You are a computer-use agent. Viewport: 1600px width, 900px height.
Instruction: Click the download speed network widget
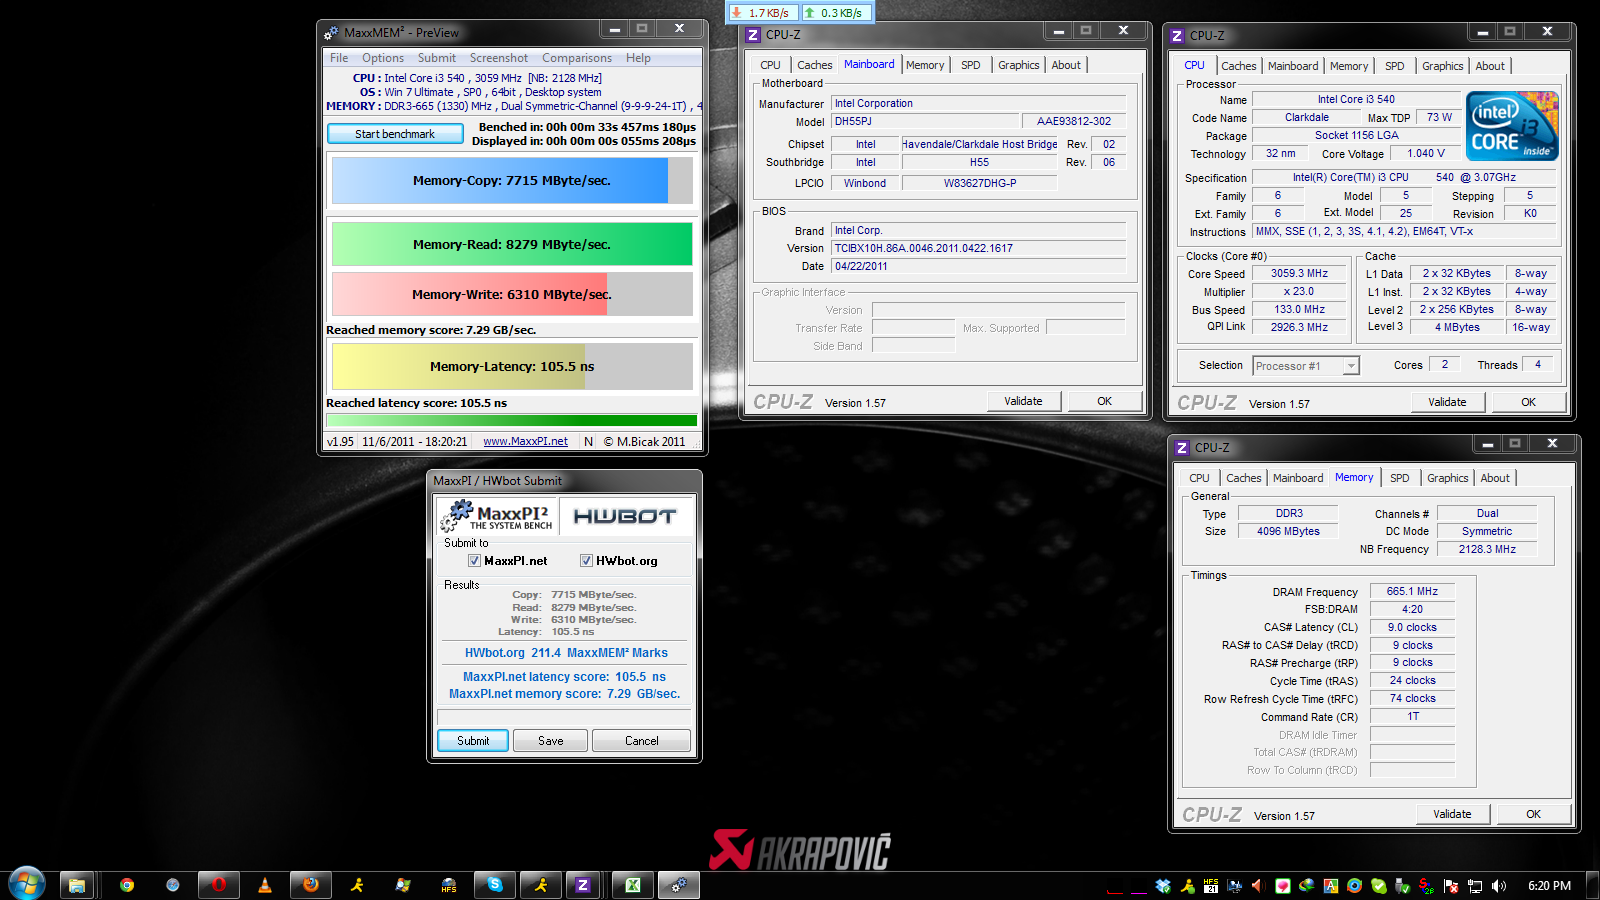point(763,13)
